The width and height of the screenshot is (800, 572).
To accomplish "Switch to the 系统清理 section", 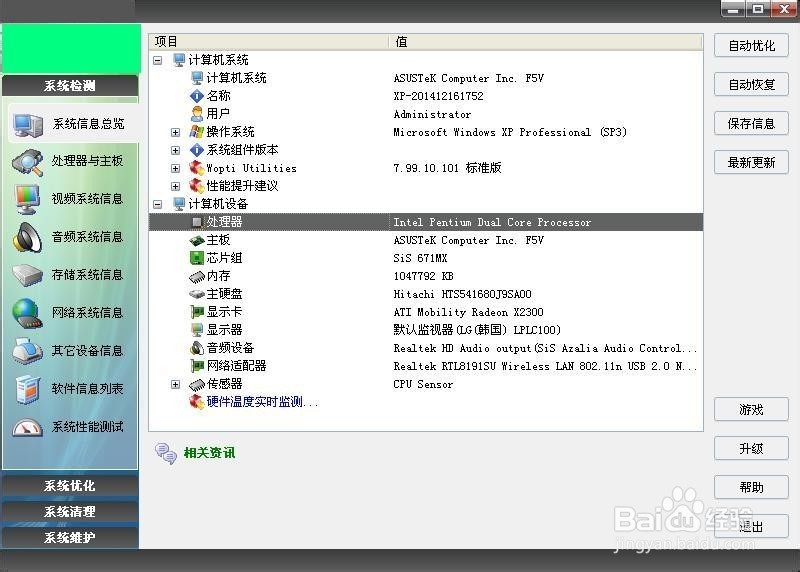I will [70, 511].
